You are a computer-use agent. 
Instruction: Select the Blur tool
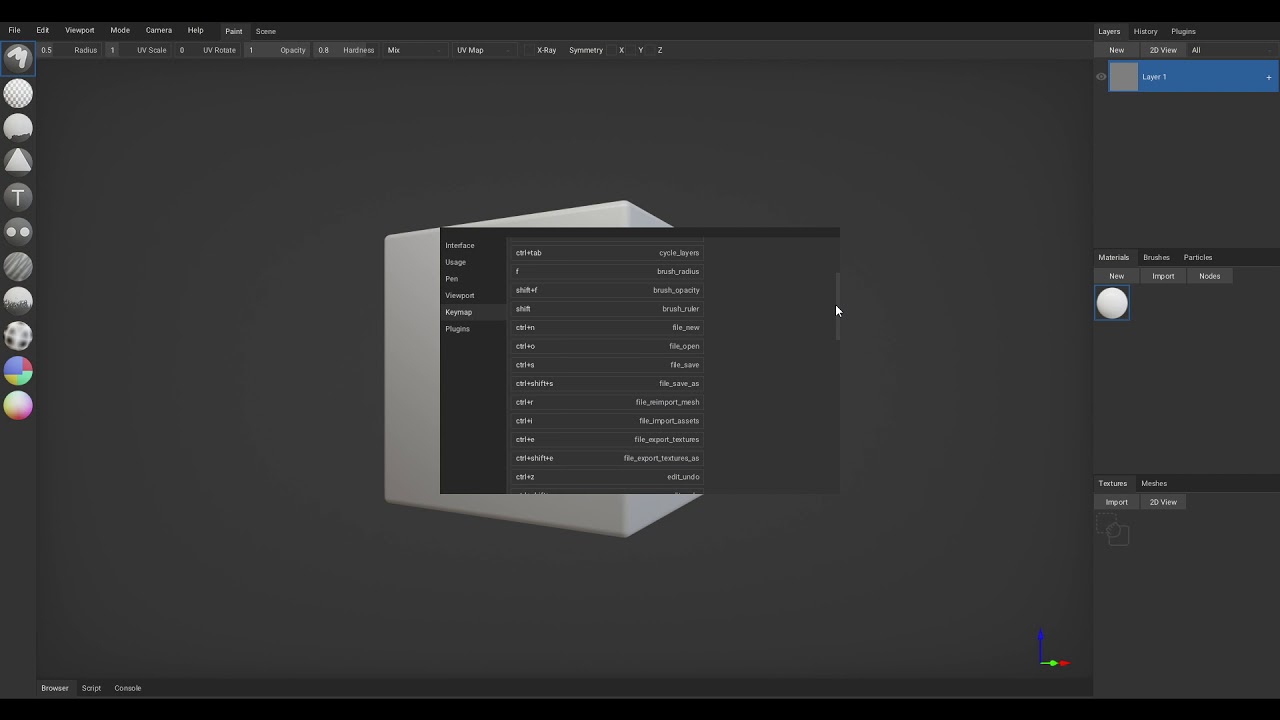point(18,267)
